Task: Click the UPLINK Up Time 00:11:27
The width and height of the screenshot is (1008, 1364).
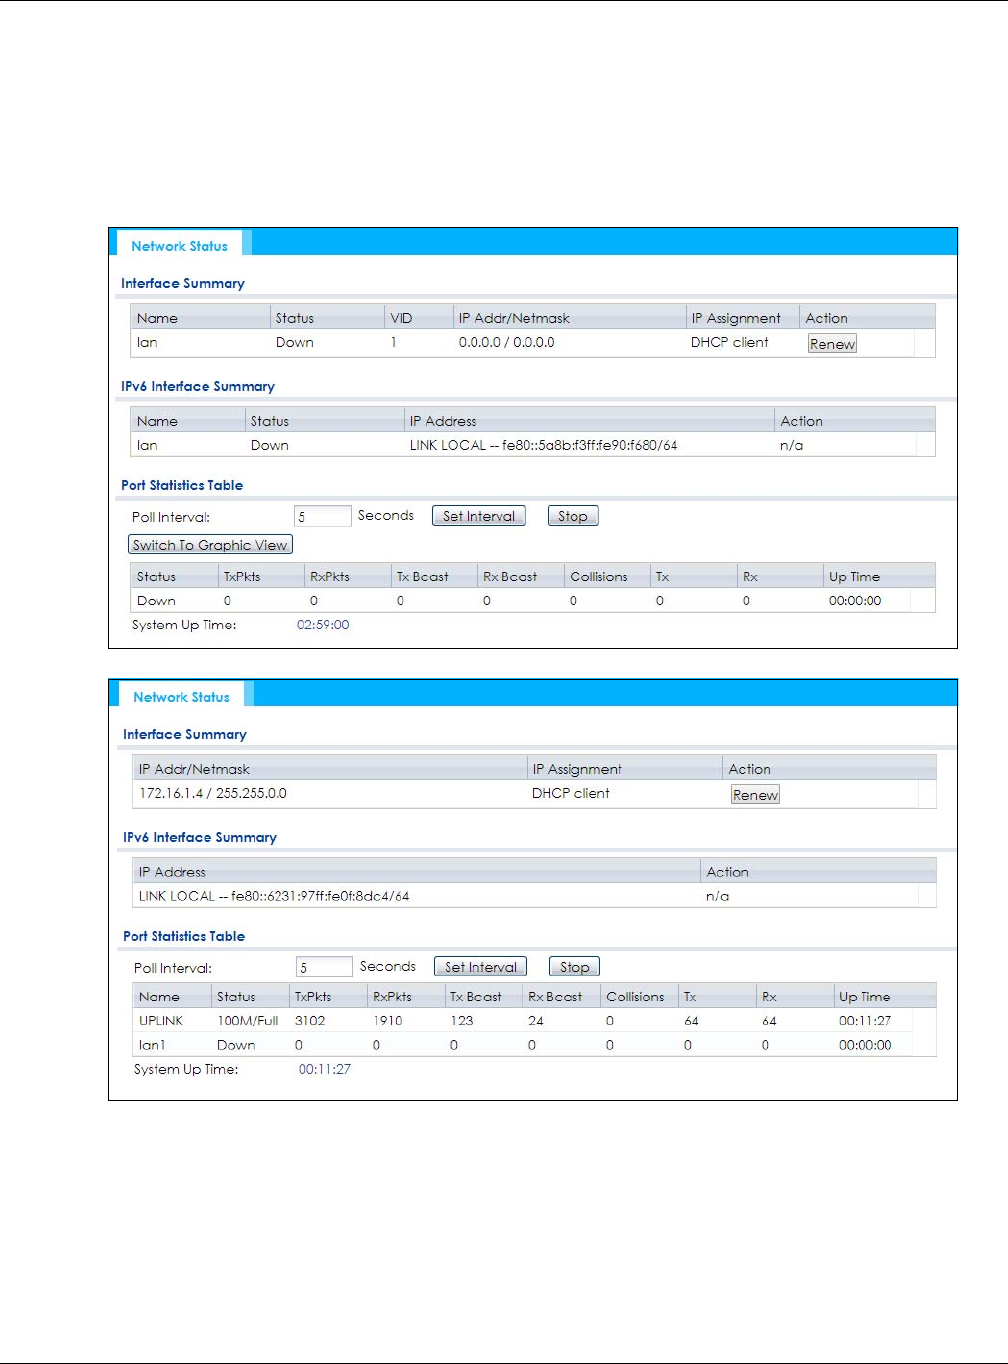Action: (x=865, y=1021)
